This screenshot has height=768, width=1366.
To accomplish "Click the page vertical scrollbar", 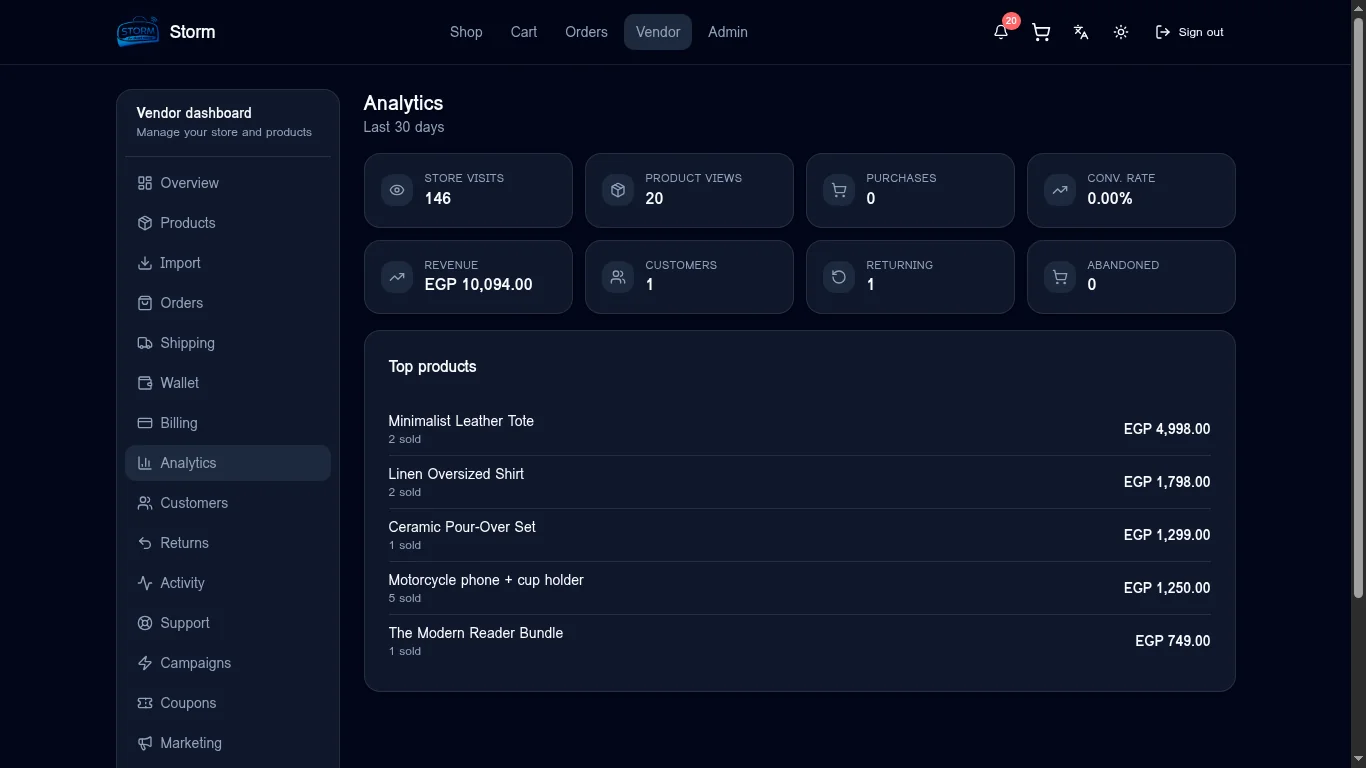I will point(1358,308).
